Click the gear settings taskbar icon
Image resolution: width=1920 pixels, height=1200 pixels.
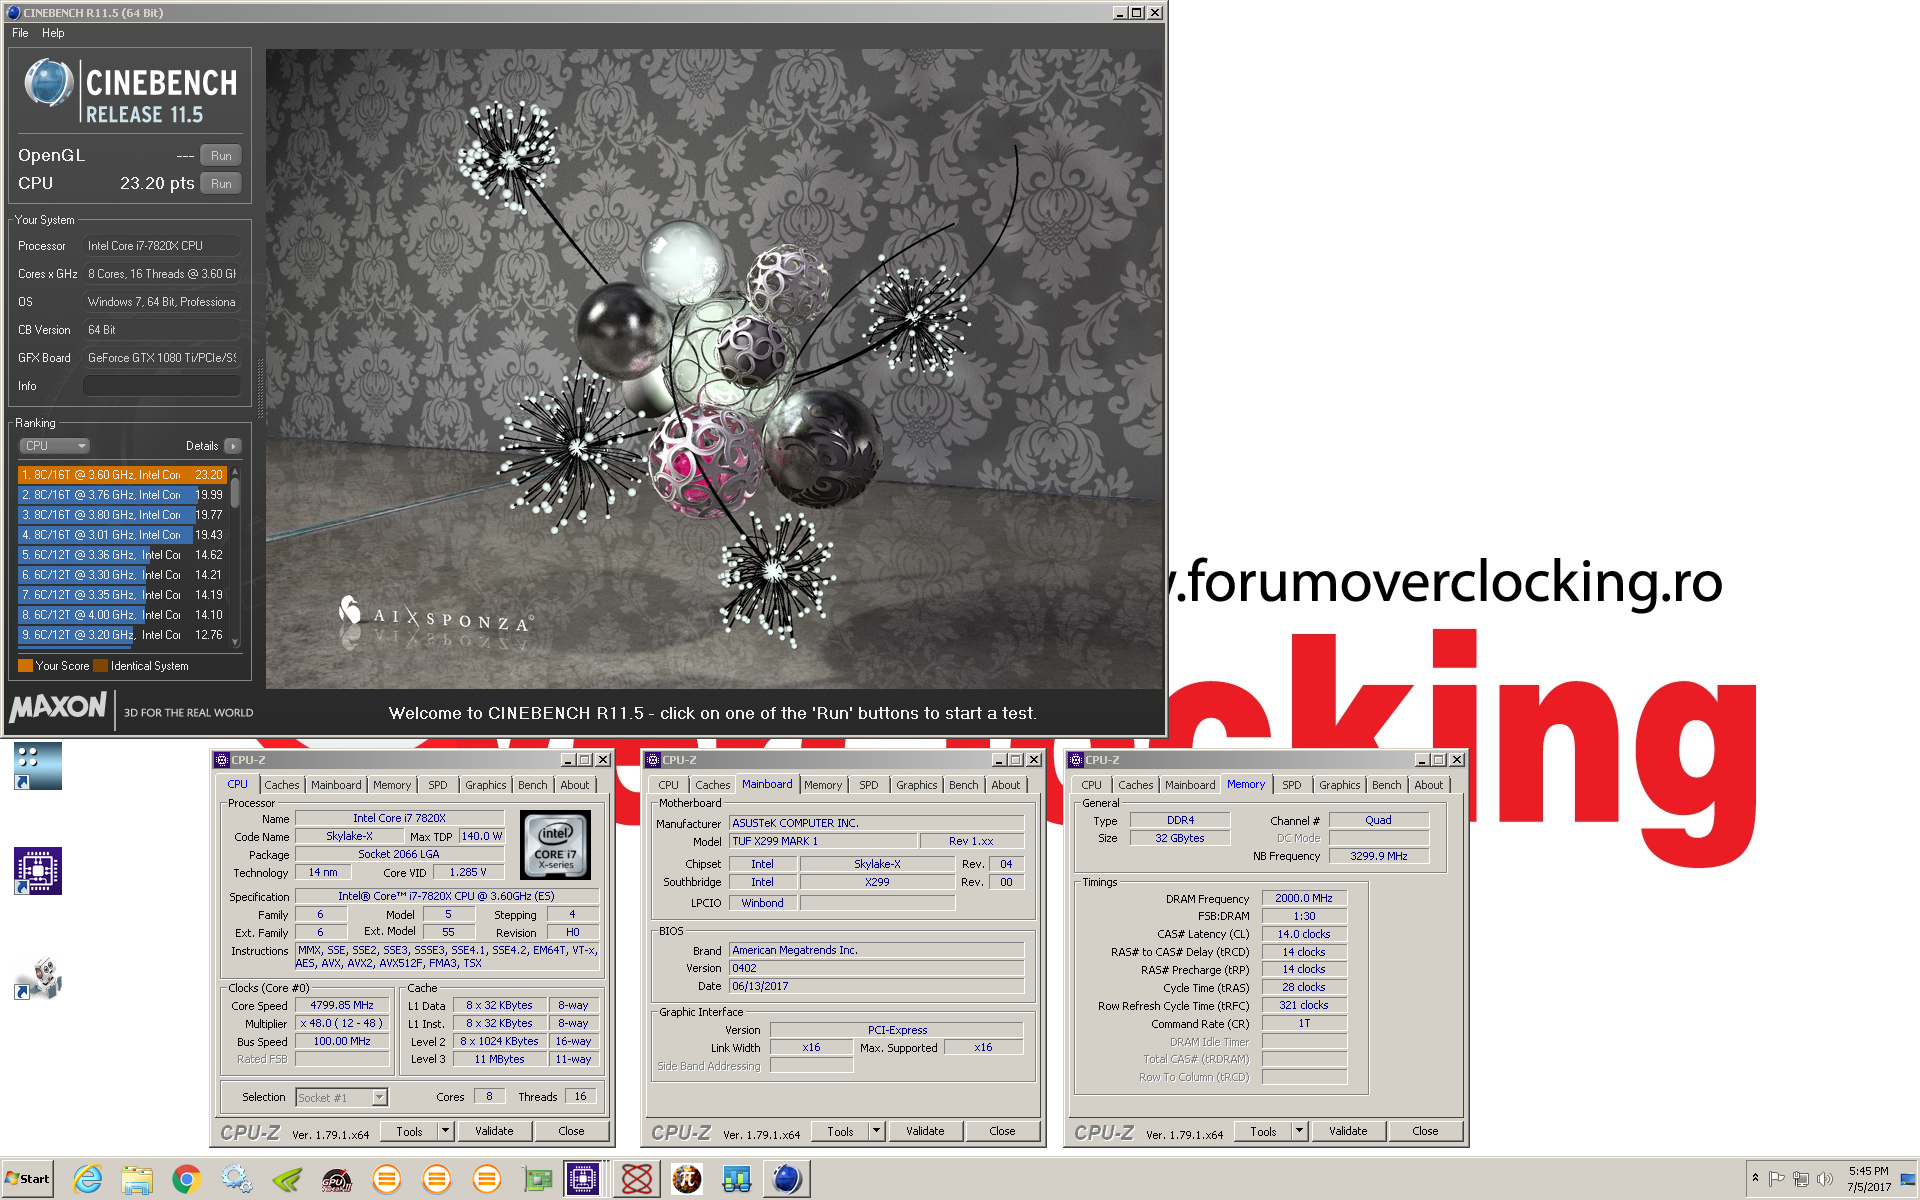(x=236, y=1179)
